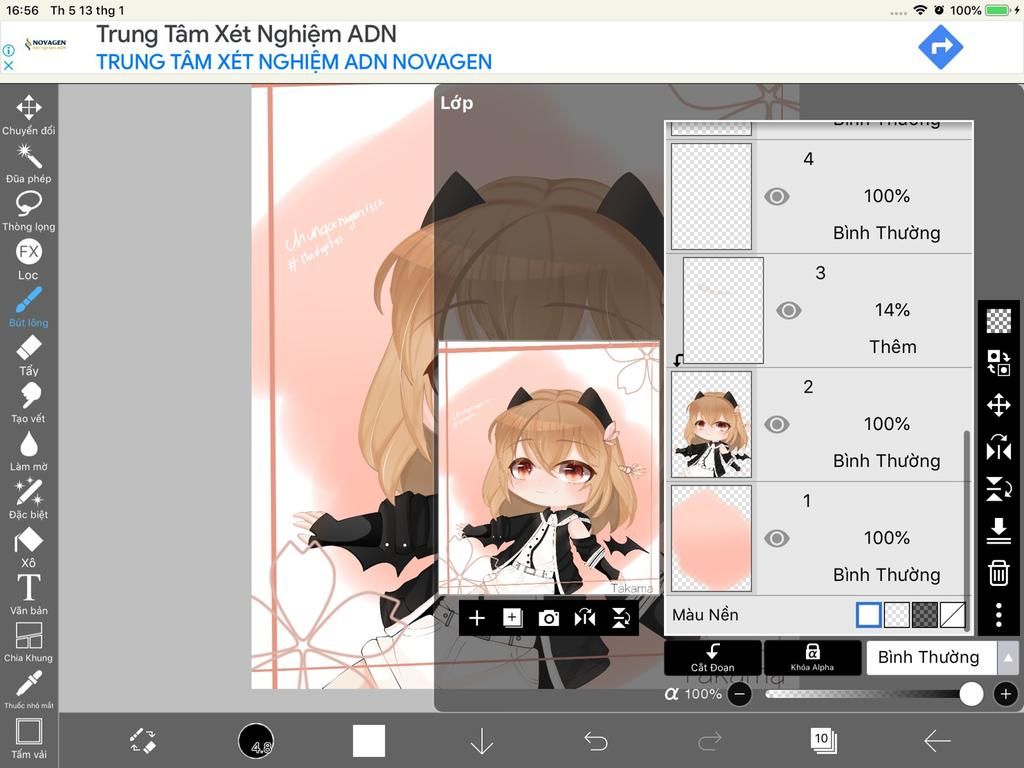Select the Chuyển đổi transform tool

(x=29, y=114)
